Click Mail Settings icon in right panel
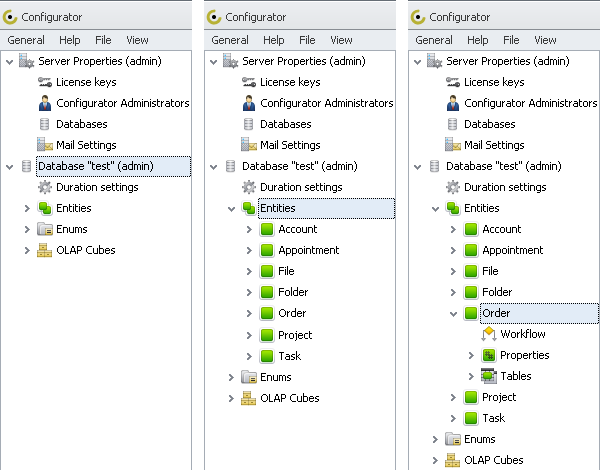Screen dimensions: 600x470 tap(453, 145)
